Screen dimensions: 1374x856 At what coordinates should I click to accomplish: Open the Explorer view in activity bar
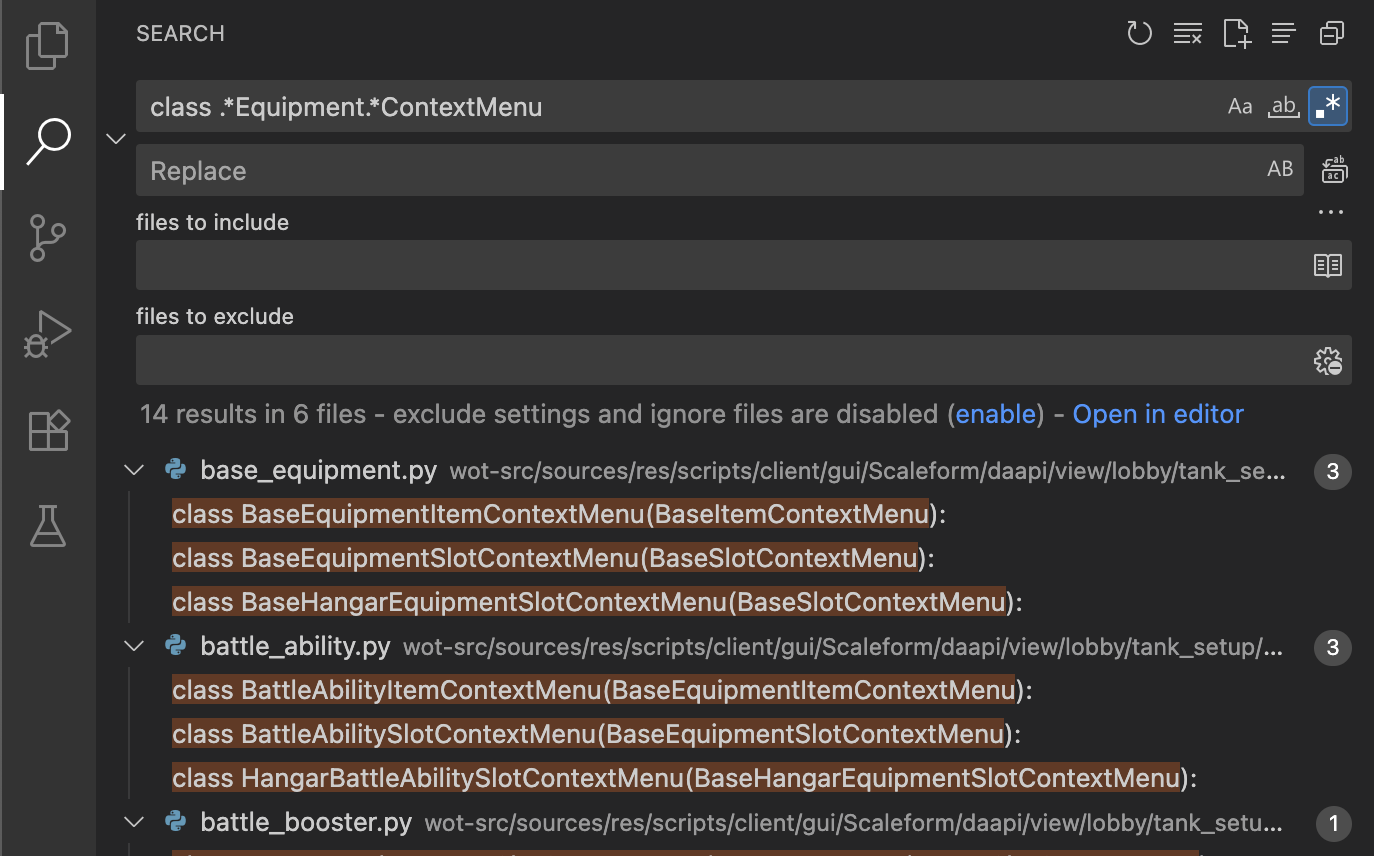point(47,46)
